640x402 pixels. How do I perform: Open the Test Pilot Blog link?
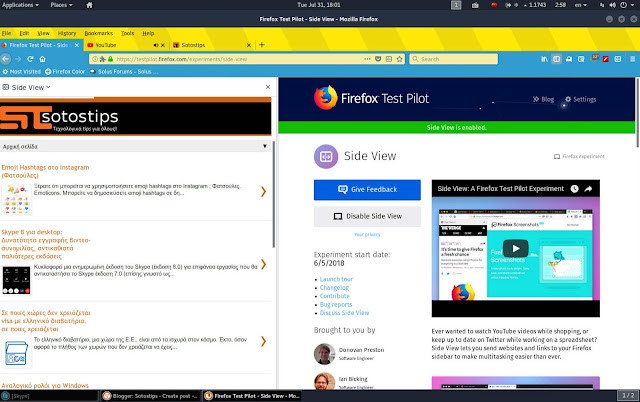click(543, 99)
